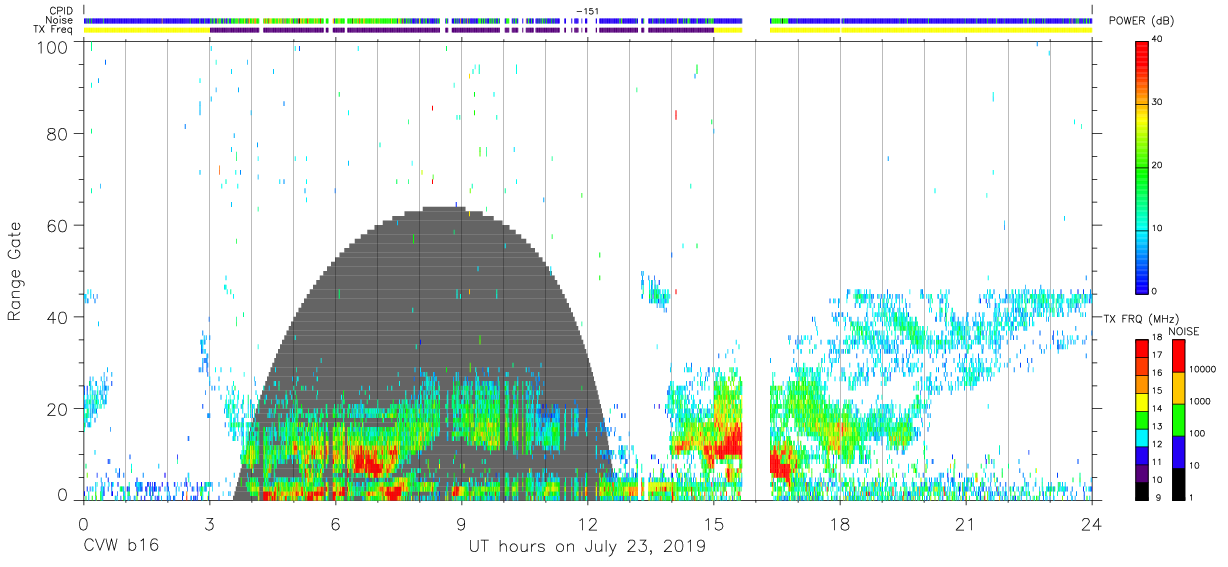Click the 20 tick on POWER colorbar
This screenshot has width=1228, height=567.
[1157, 166]
